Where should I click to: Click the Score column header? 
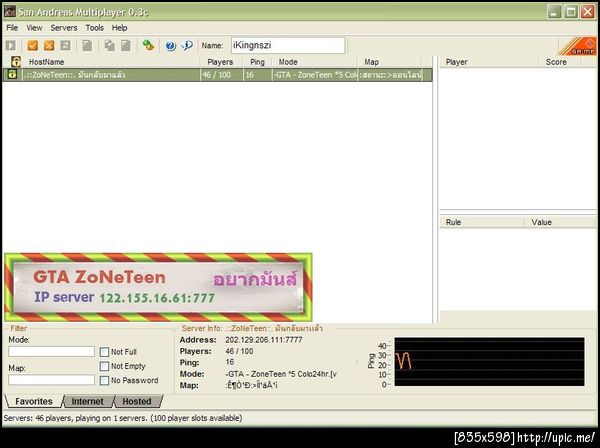pos(560,62)
